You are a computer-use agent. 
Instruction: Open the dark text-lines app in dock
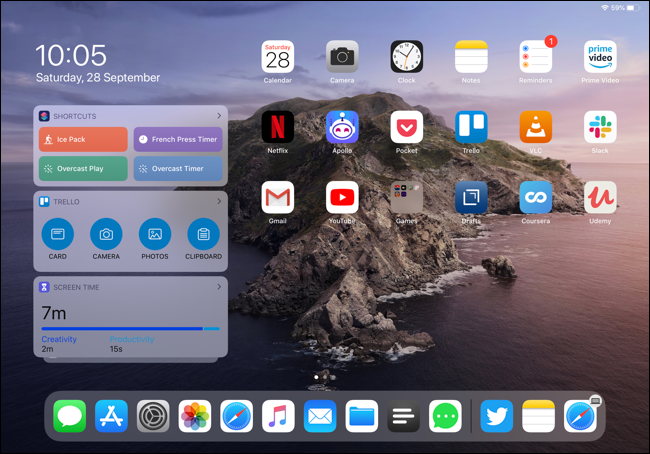click(x=403, y=416)
